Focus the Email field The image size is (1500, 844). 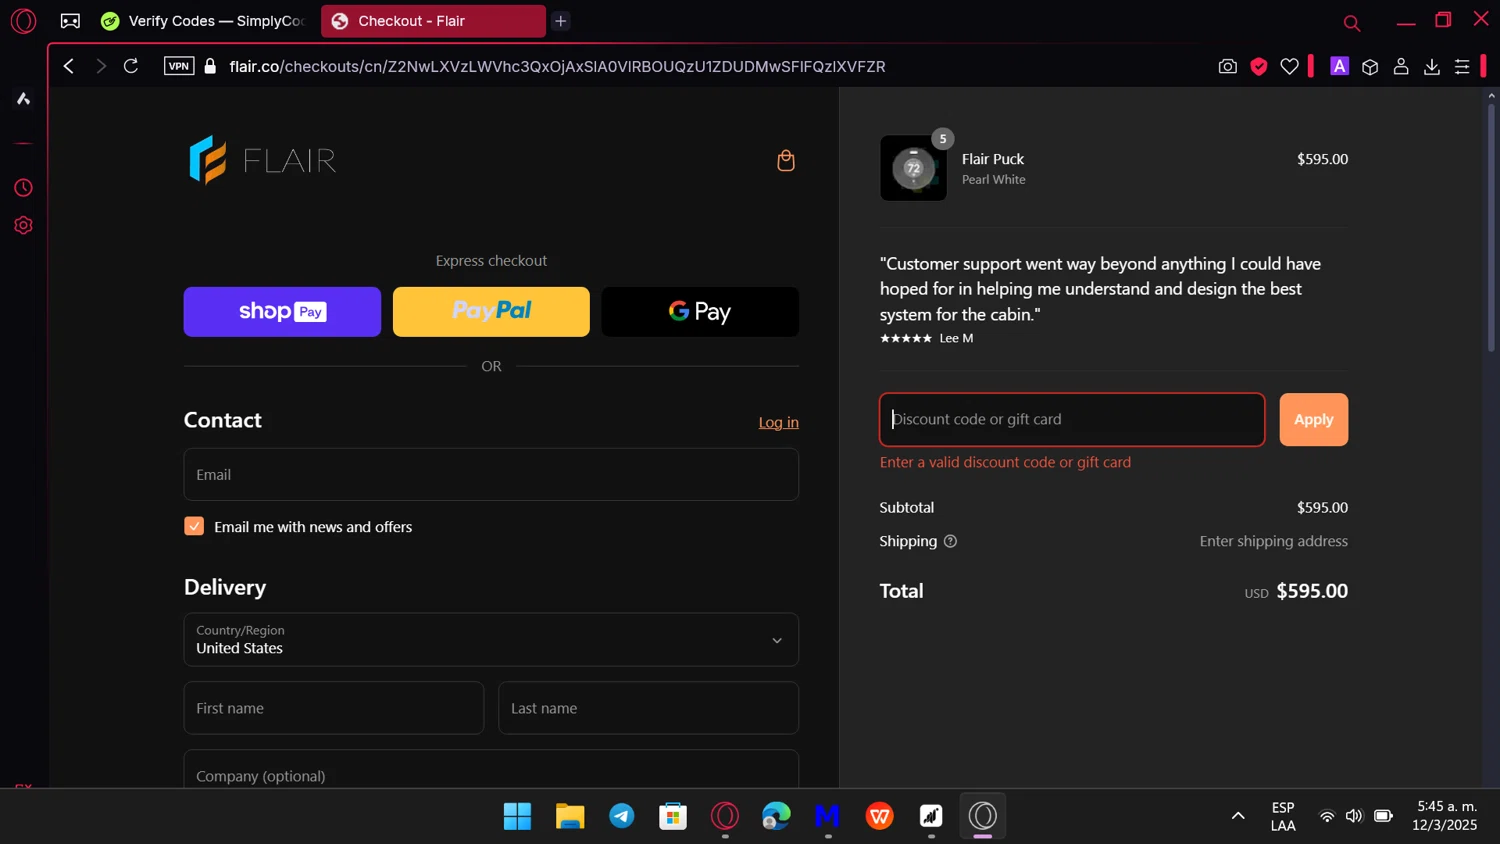pos(491,474)
